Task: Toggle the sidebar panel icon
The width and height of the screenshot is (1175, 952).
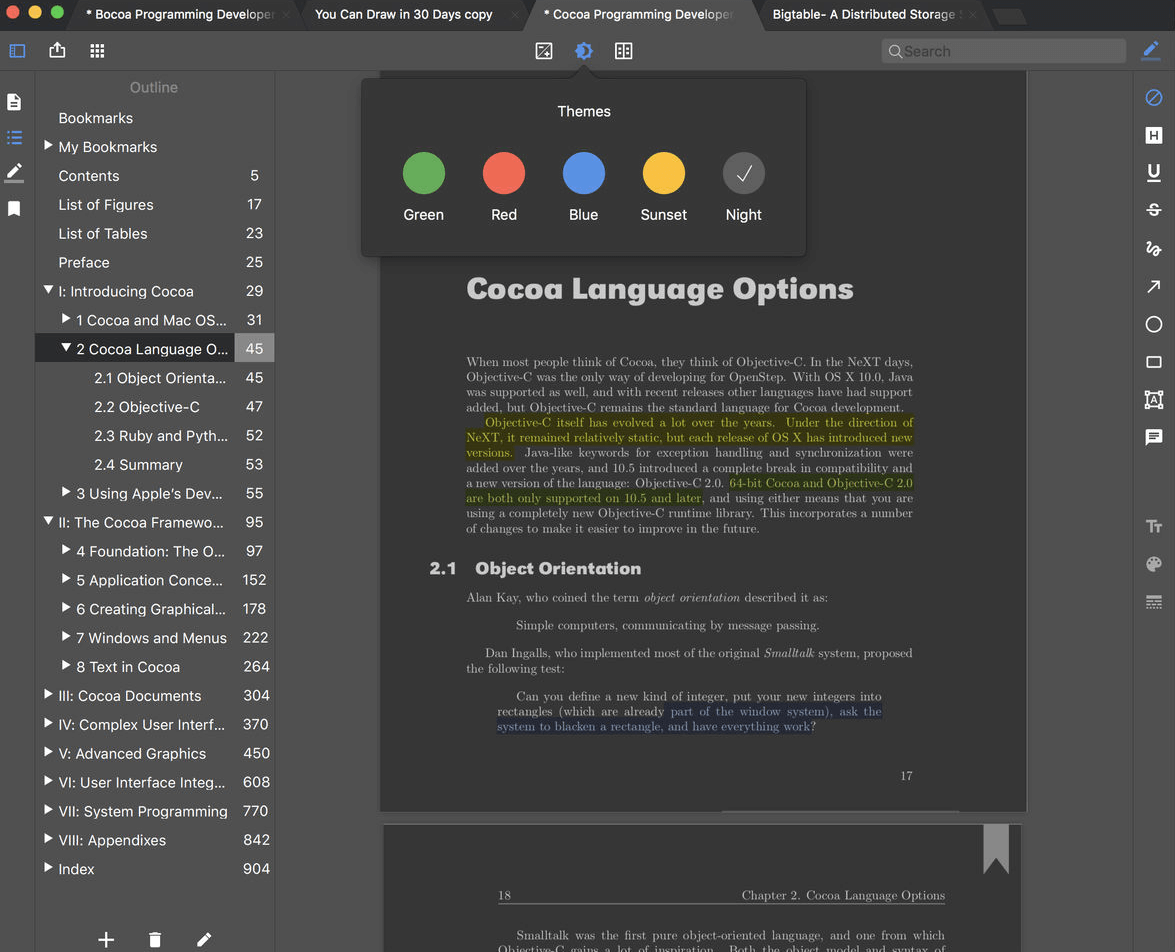Action: 17,51
